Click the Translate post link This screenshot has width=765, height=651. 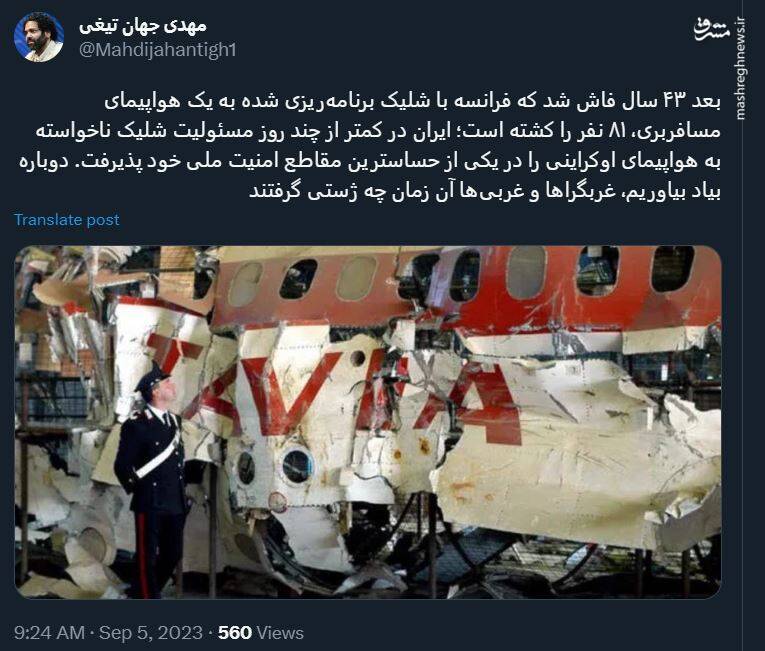click(x=67, y=220)
